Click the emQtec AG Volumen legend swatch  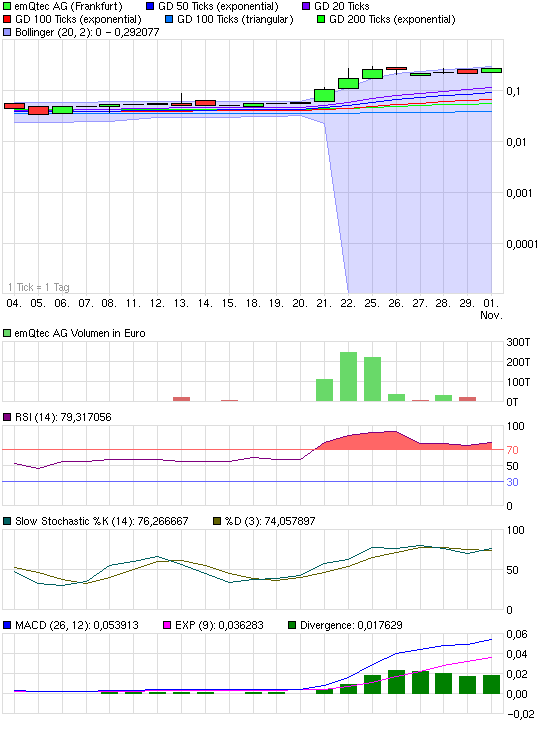(x=7, y=333)
